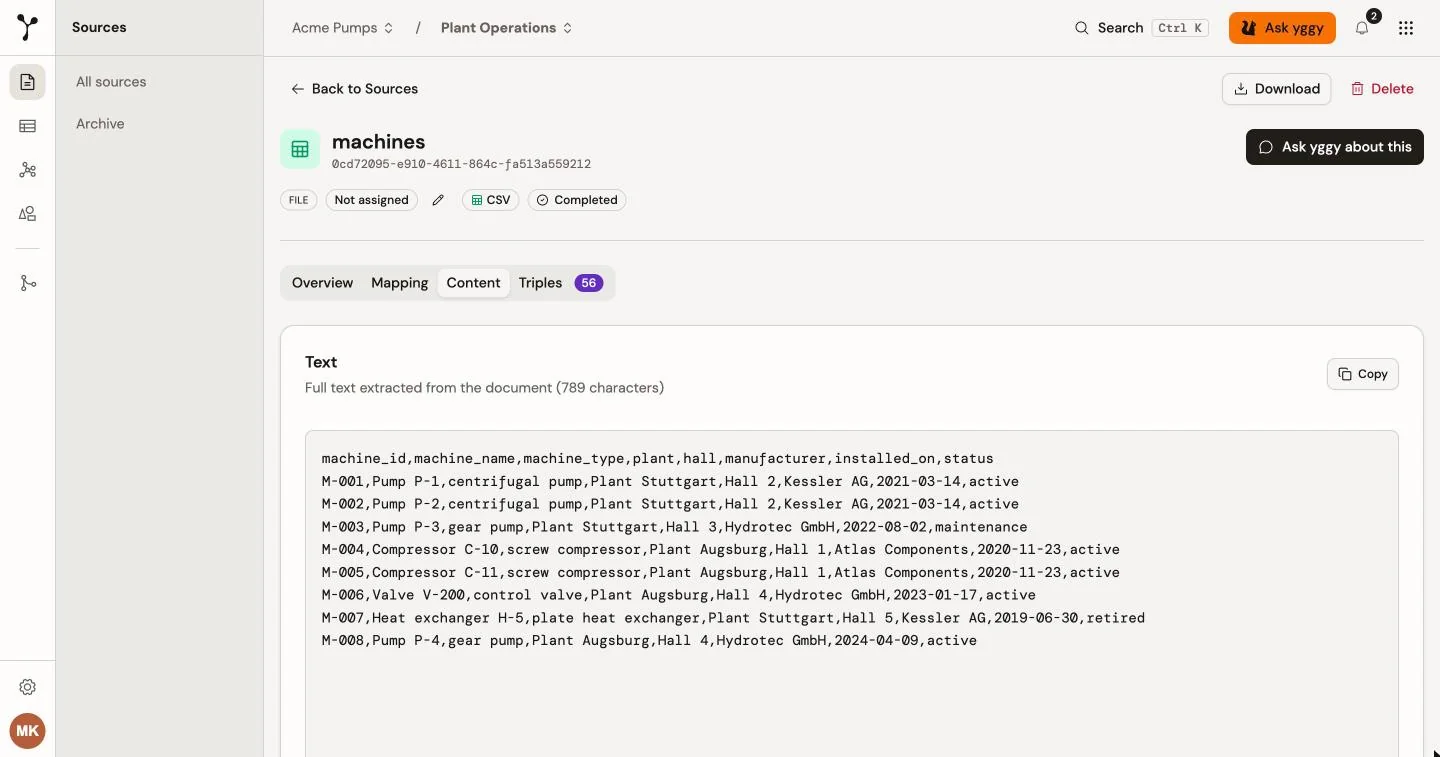1440x757 pixels.
Task: Click the pencil edit assignment icon
Action: 438,200
